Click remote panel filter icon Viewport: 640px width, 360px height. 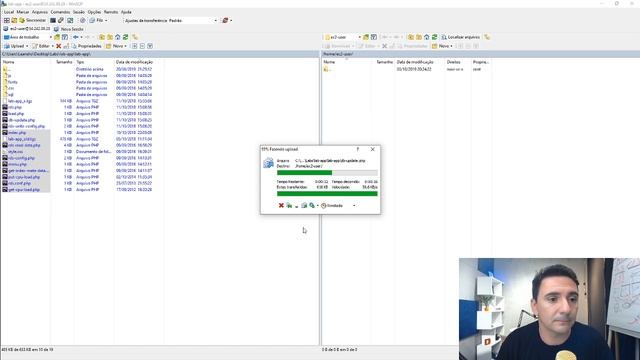click(374, 37)
